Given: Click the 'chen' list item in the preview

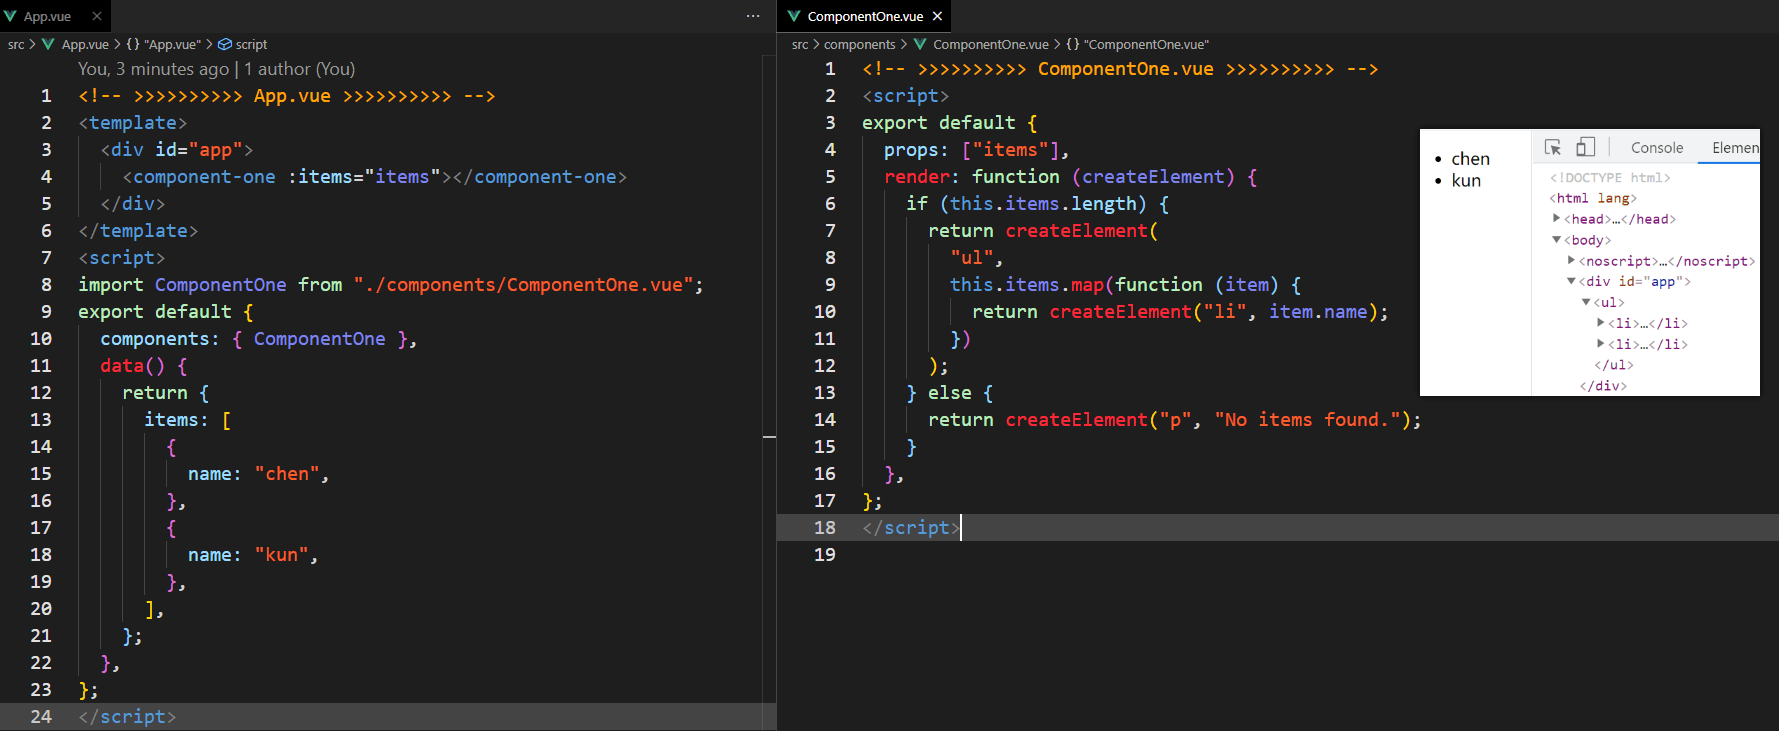Looking at the screenshot, I should tap(1470, 159).
